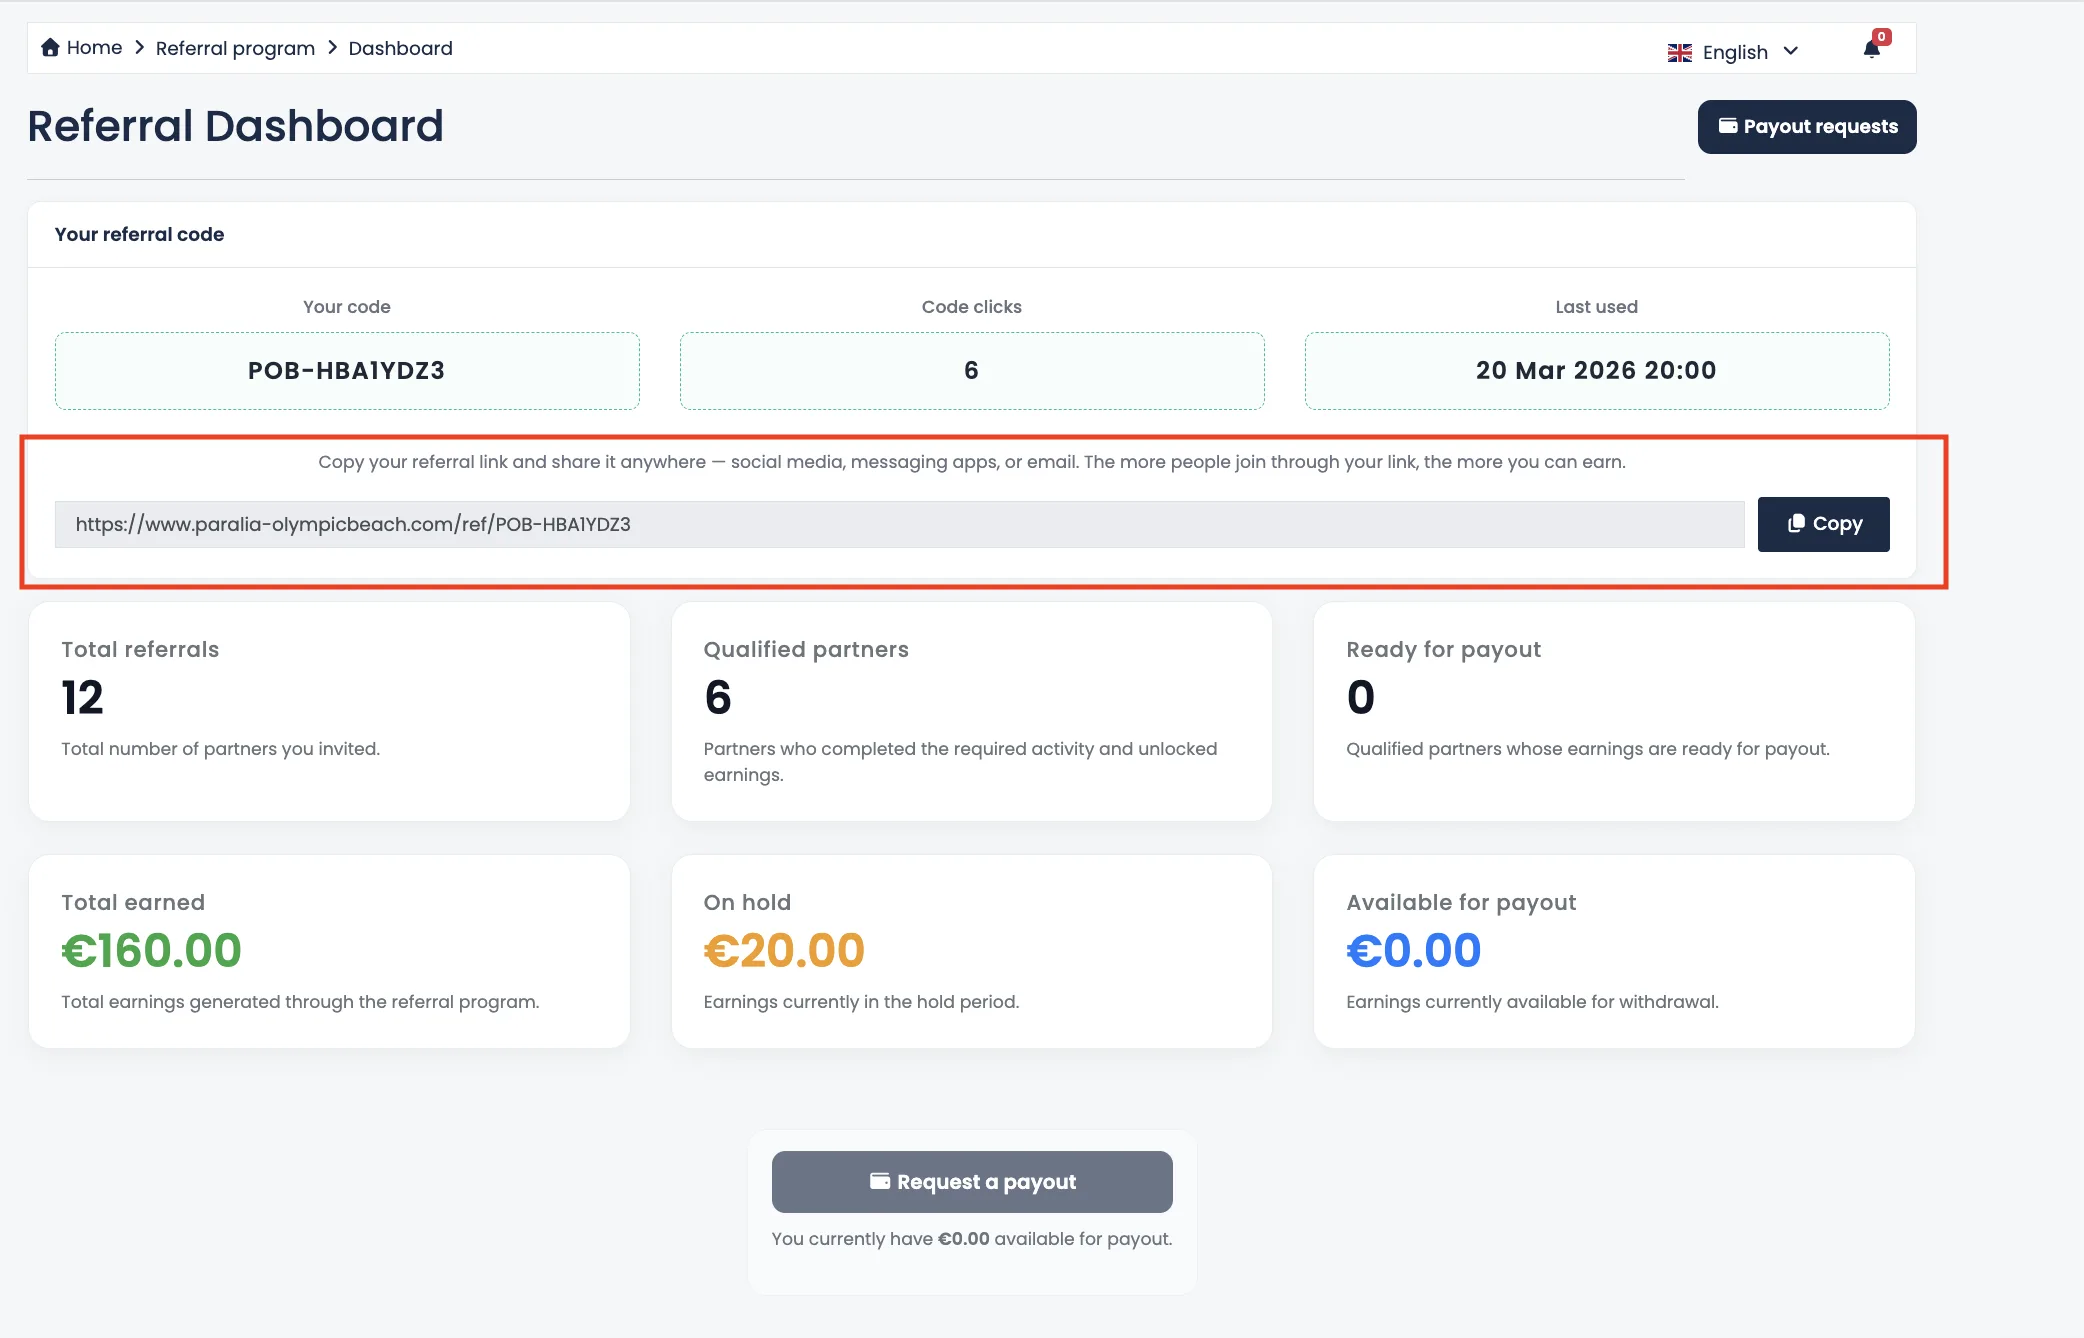Image resolution: width=2084 pixels, height=1338 pixels.
Task: Copy the referral link
Action: [1823, 524]
